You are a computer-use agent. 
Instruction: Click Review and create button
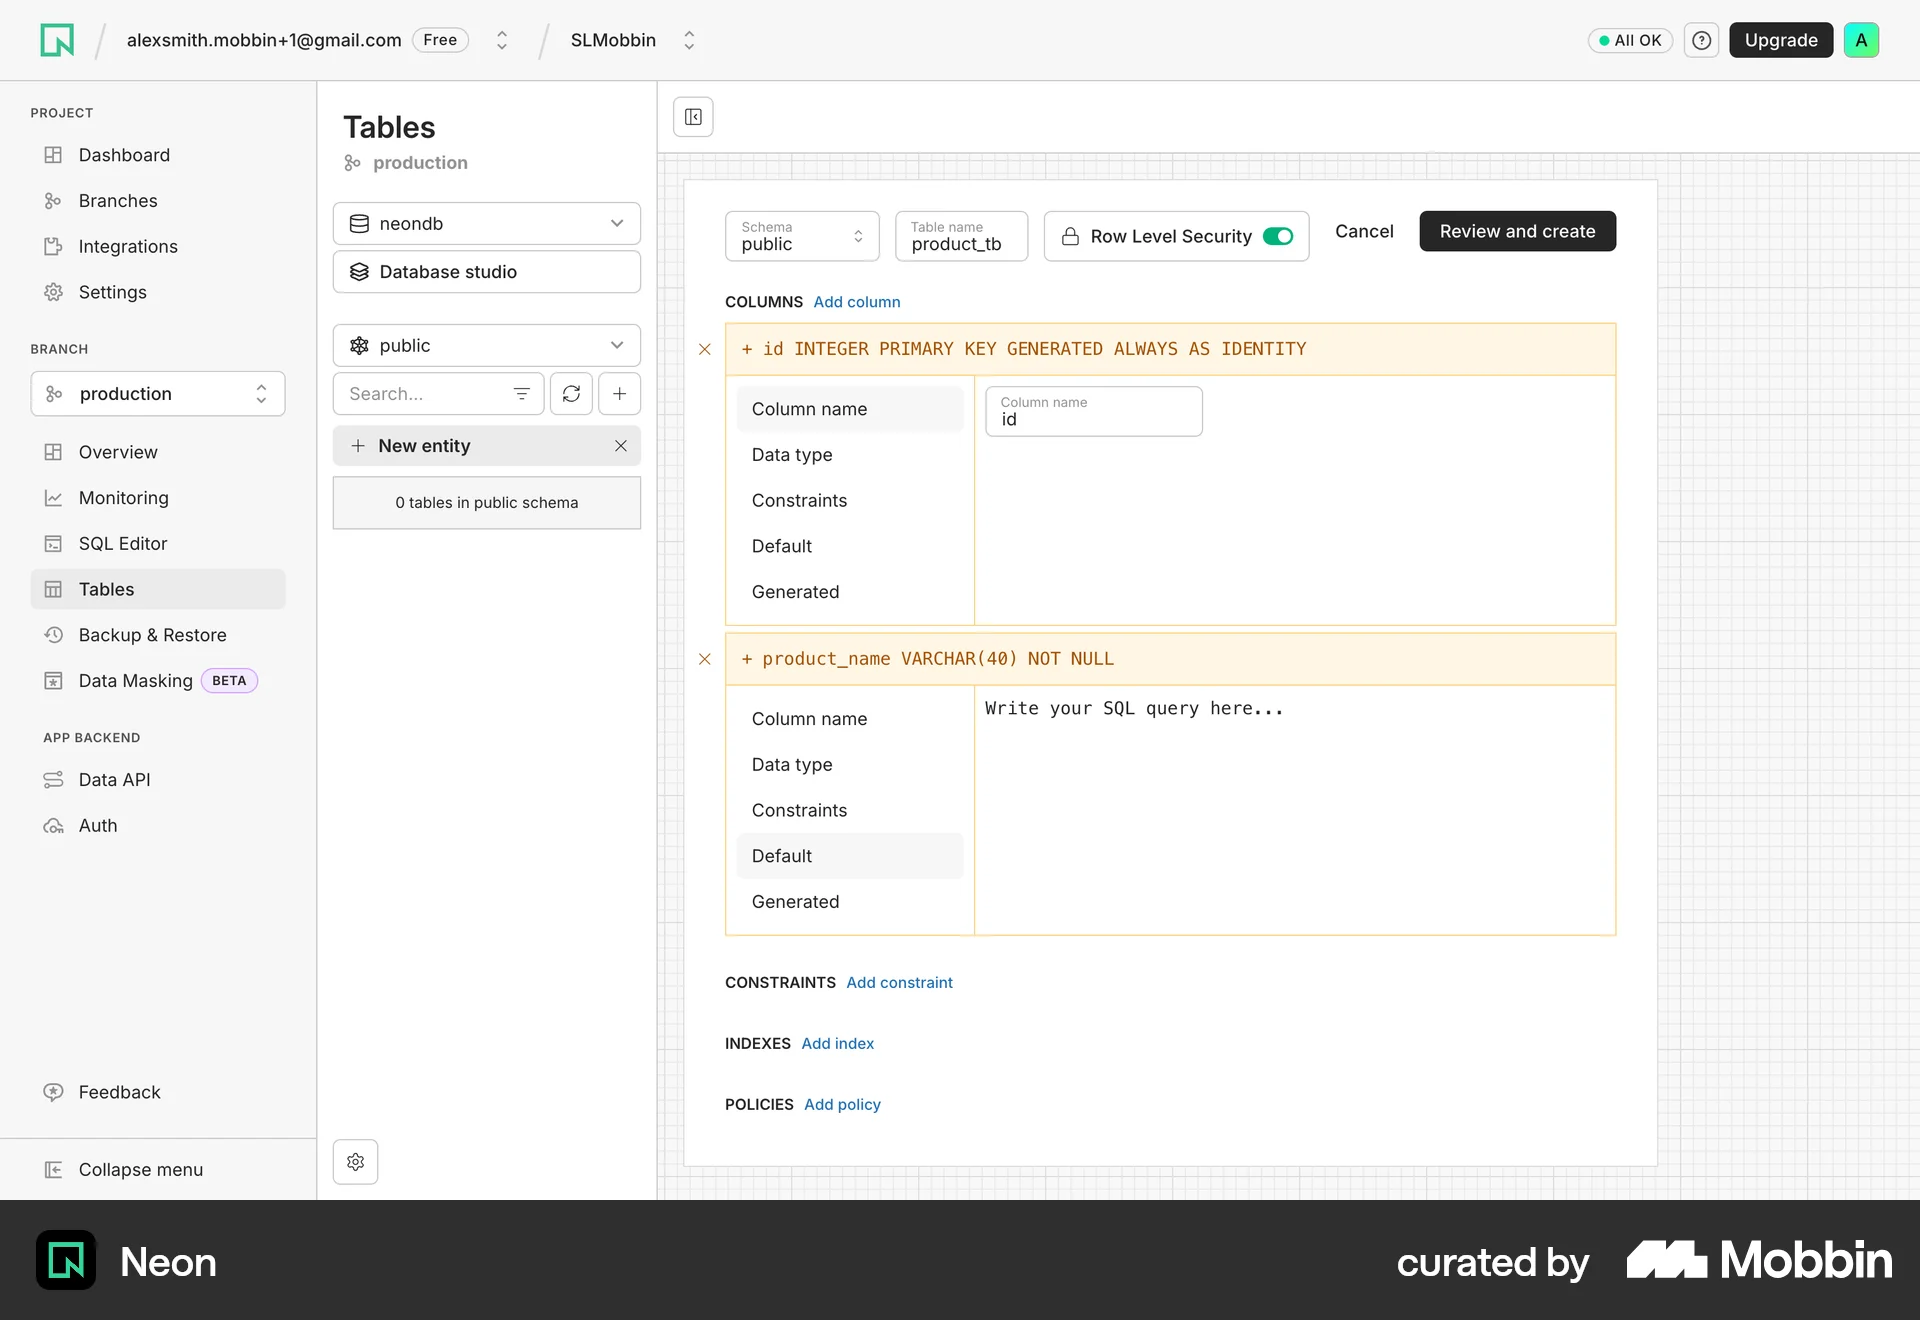tap(1517, 231)
